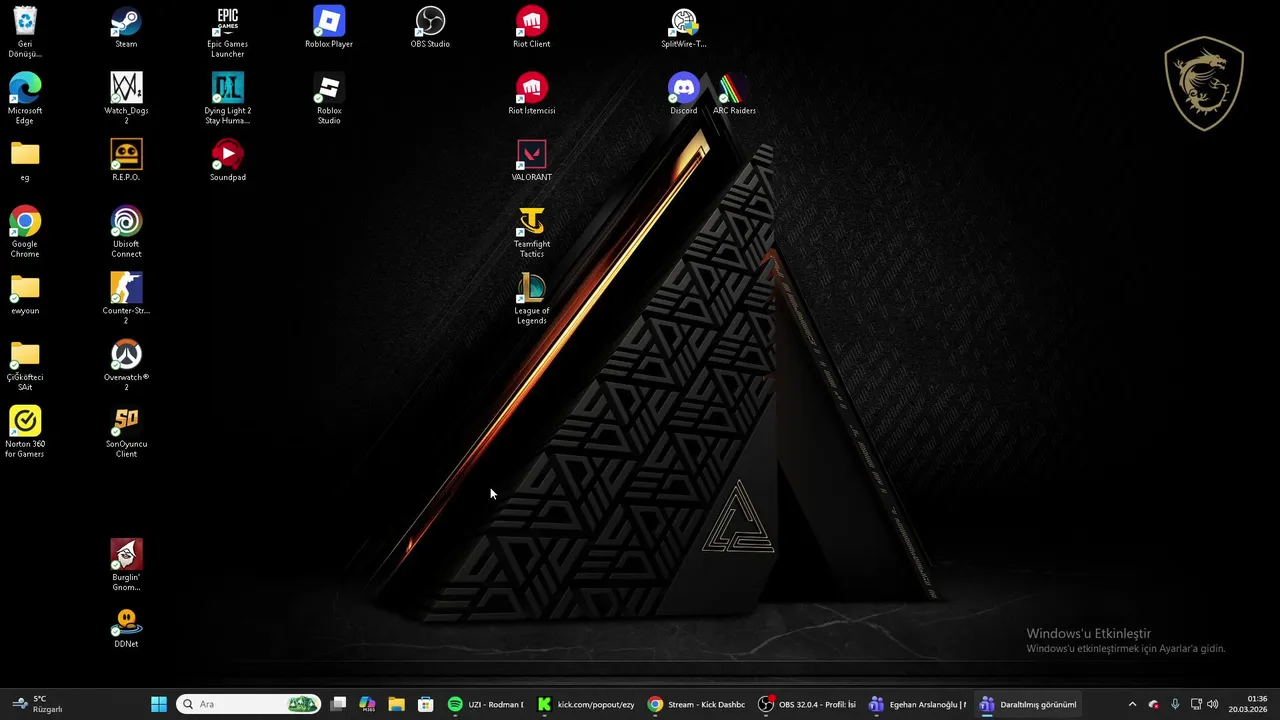Select the R.E.P.O. game shortcut
The width and height of the screenshot is (1280, 720).
pyautogui.click(x=126, y=160)
